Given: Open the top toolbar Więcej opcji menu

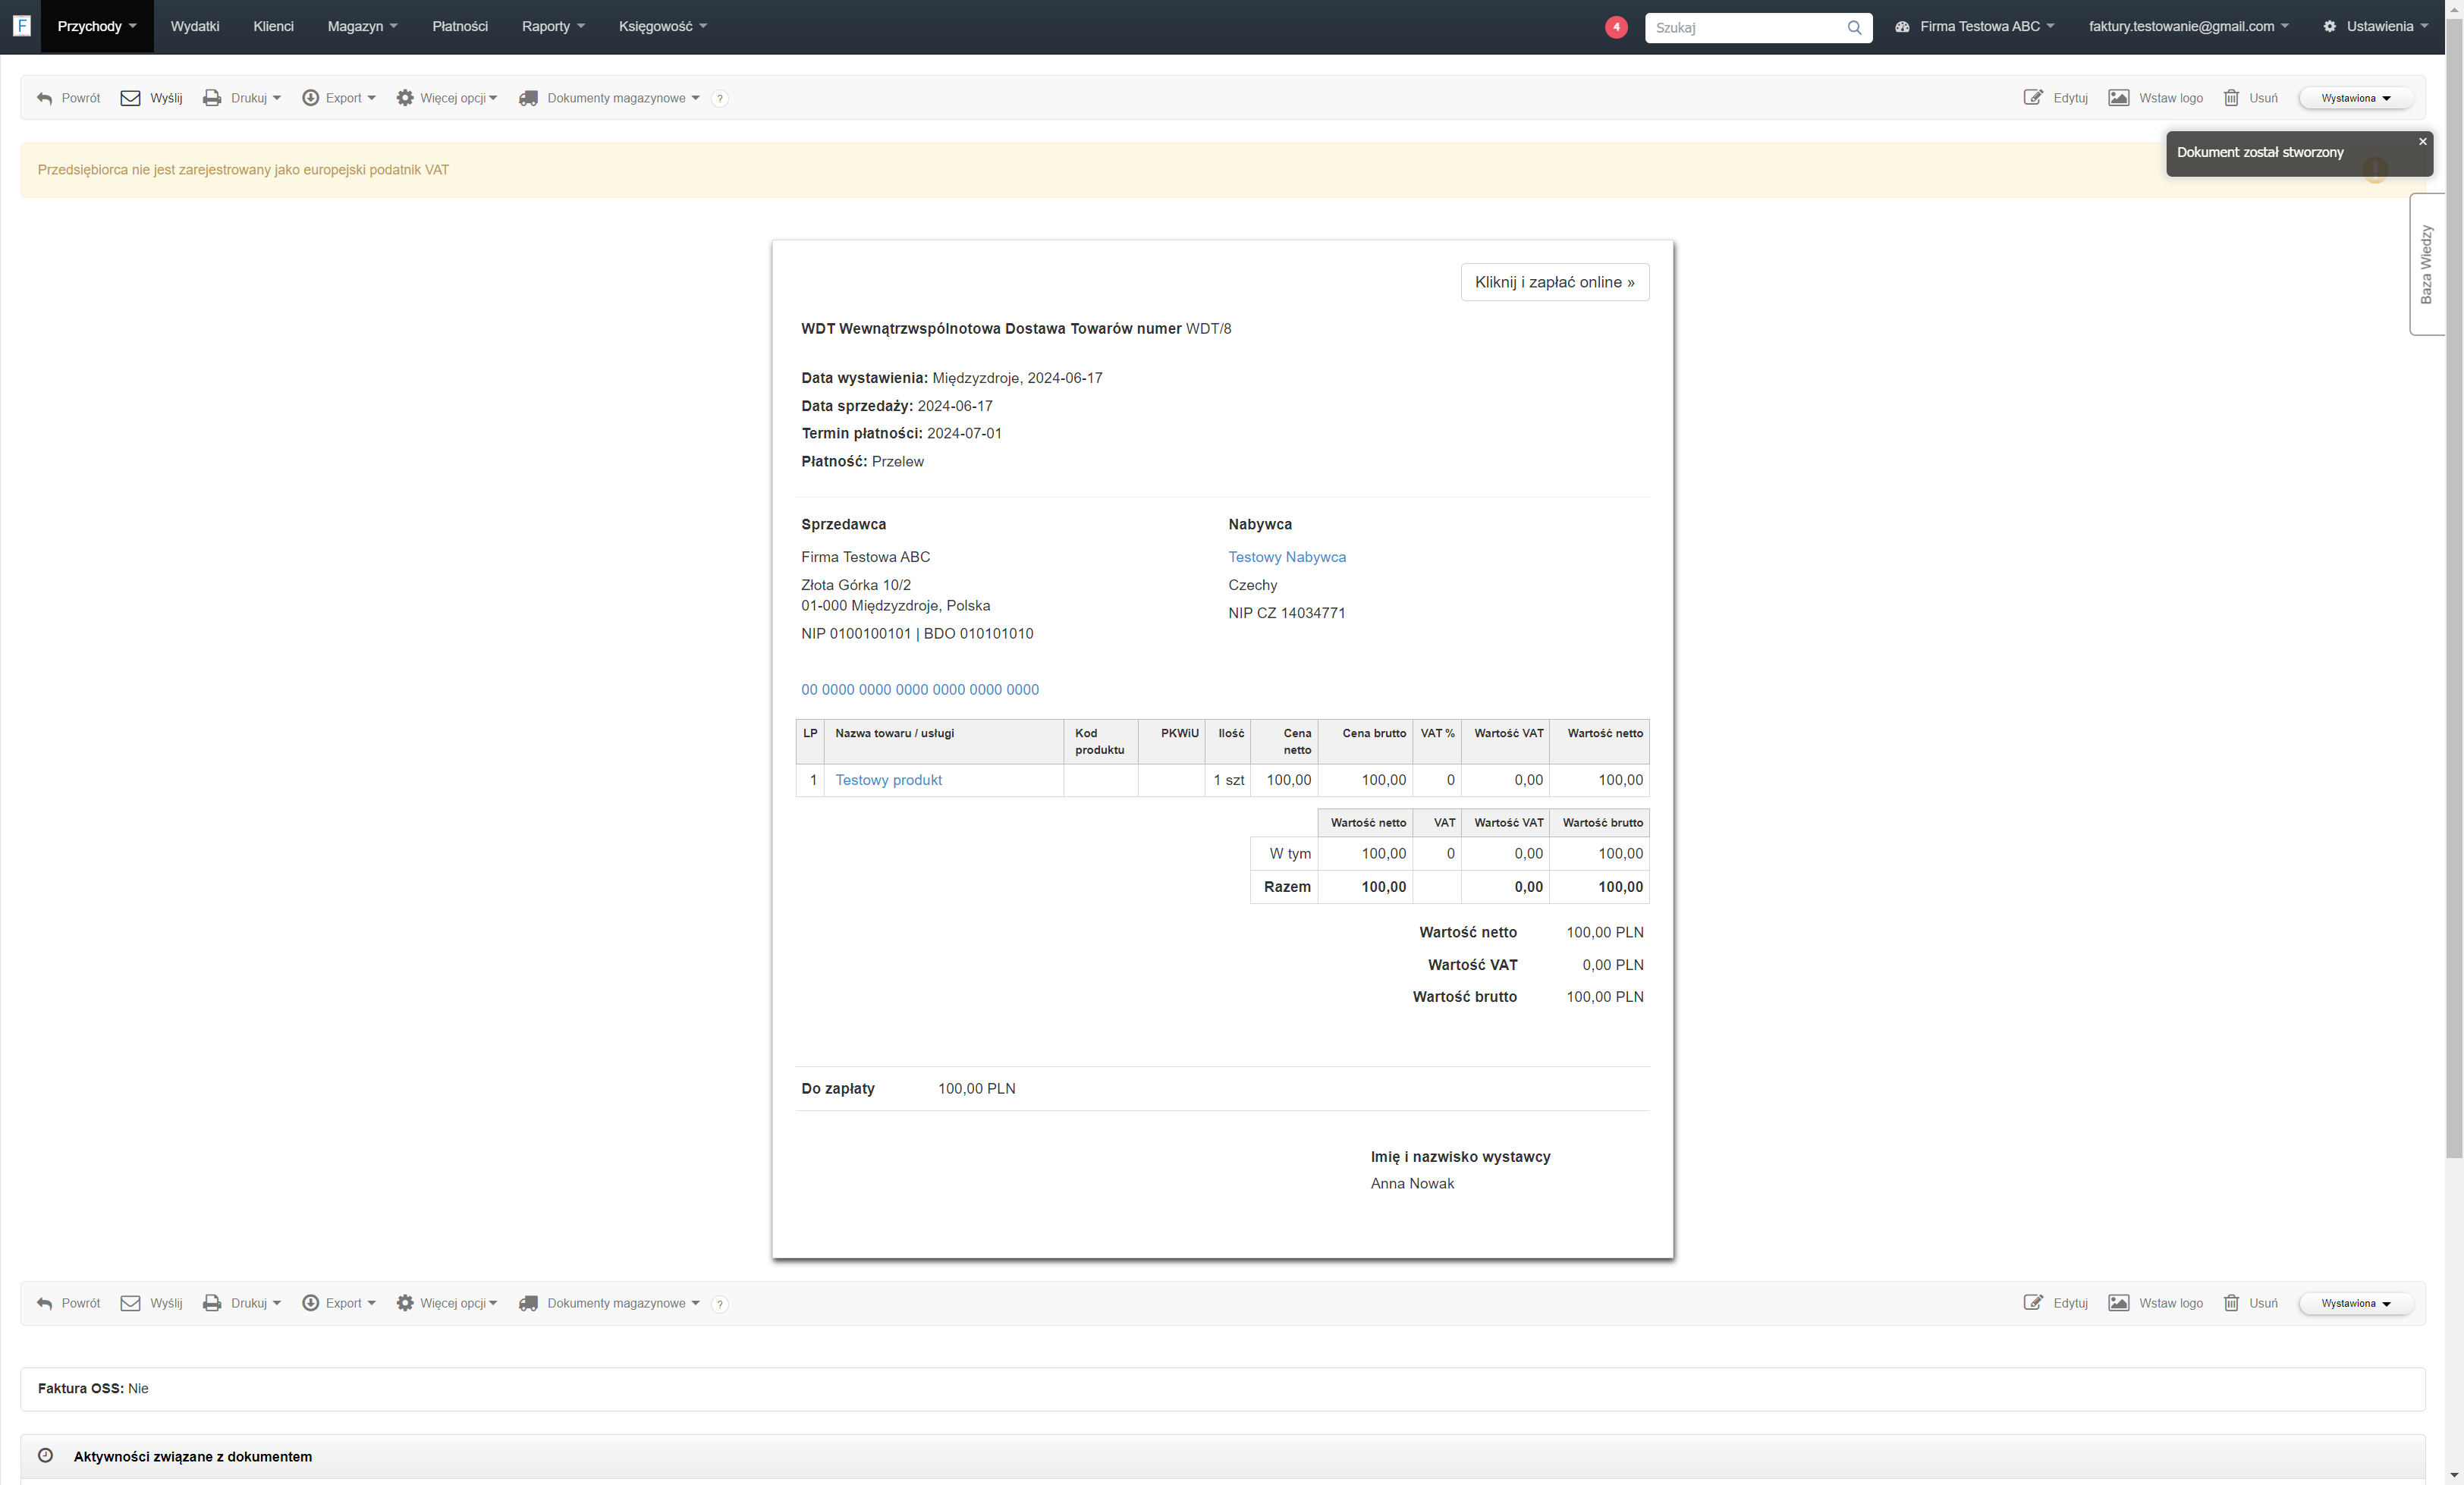Looking at the screenshot, I should pos(447,98).
